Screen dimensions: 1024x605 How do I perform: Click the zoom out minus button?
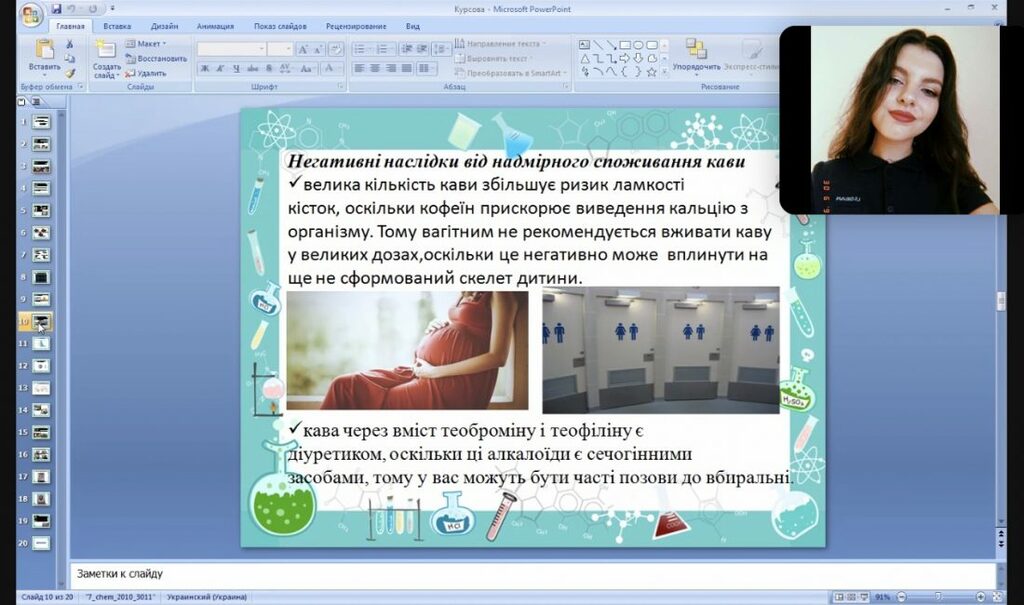(901, 597)
